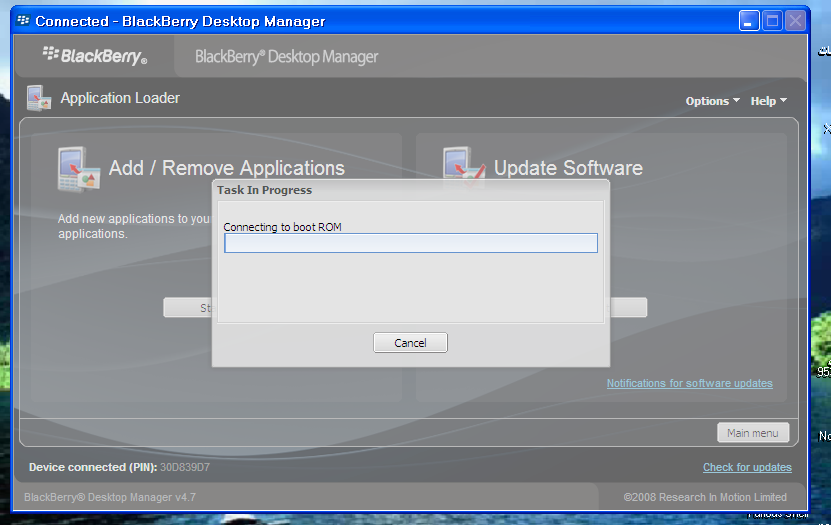The image size is (831, 525).
Task: Click the Add / Remove Applications heading
Action: [x=227, y=168]
